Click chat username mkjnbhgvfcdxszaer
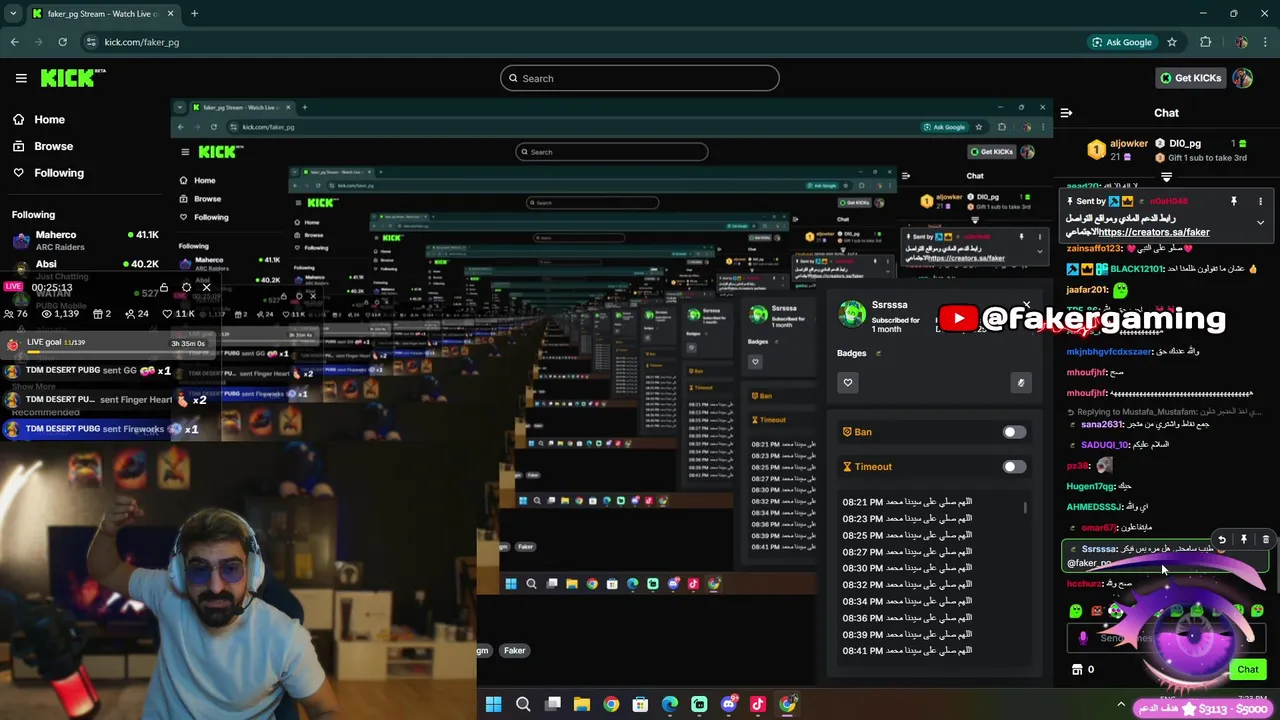This screenshot has width=1280, height=720. pos(1109,352)
